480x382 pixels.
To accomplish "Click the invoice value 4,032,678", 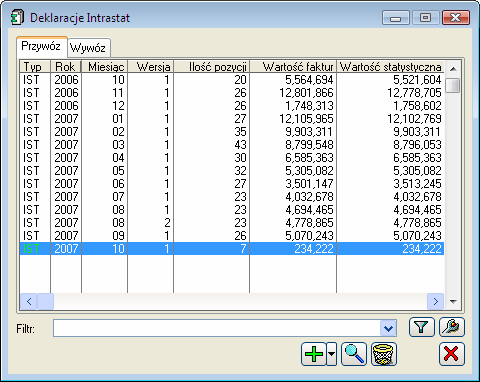I will coord(309,197).
